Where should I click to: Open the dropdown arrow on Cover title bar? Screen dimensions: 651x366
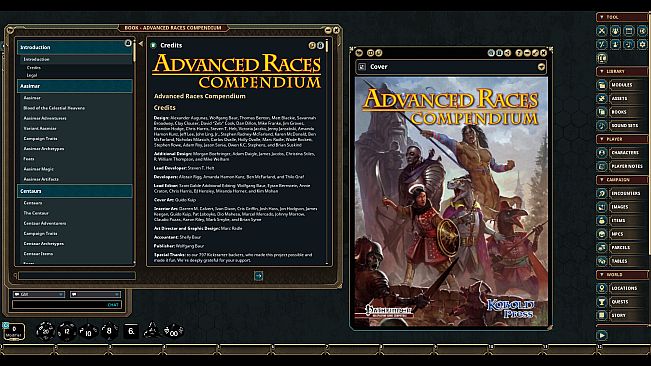(x=541, y=67)
